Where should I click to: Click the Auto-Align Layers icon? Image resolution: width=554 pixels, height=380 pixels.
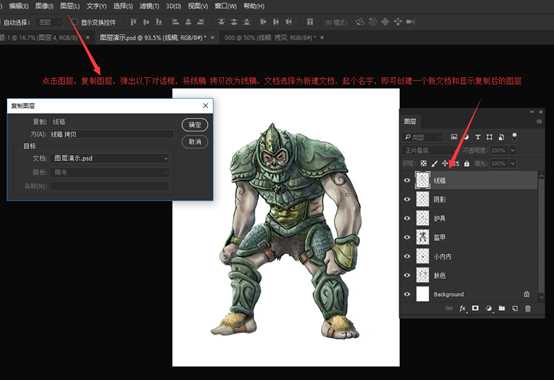tap(310, 22)
